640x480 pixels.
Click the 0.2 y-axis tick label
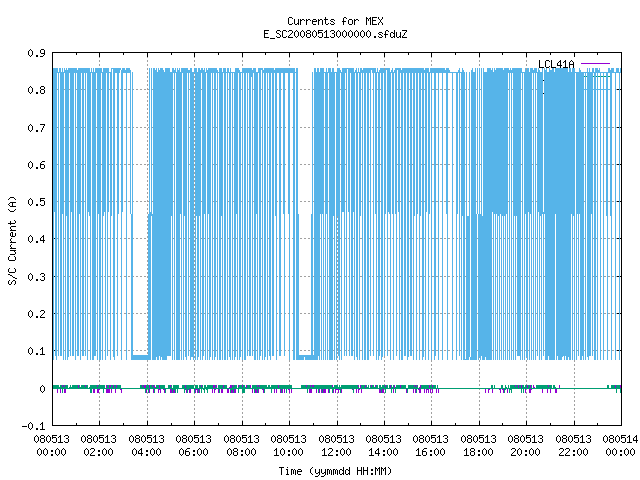[x=37, y=314]
